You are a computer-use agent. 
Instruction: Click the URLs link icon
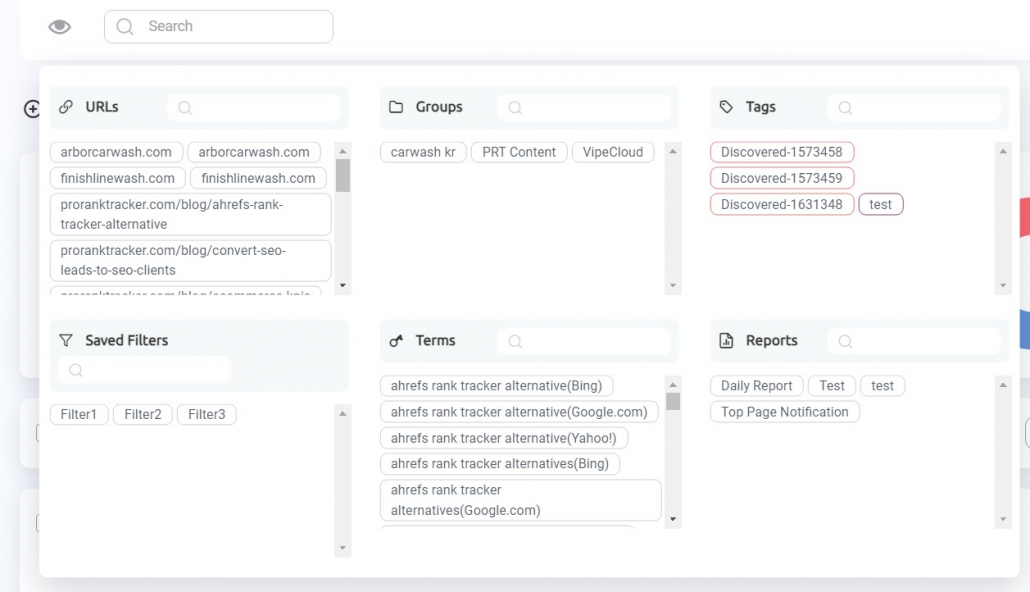point(66,106)
